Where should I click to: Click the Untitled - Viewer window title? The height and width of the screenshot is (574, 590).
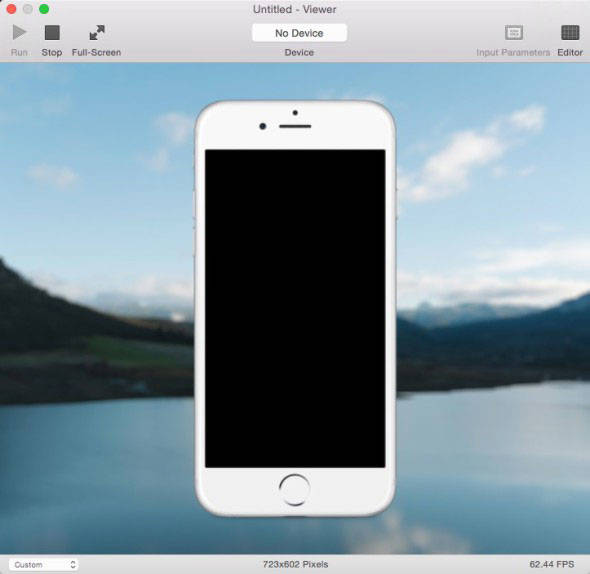pyautogui.click(x=295, y=9)
